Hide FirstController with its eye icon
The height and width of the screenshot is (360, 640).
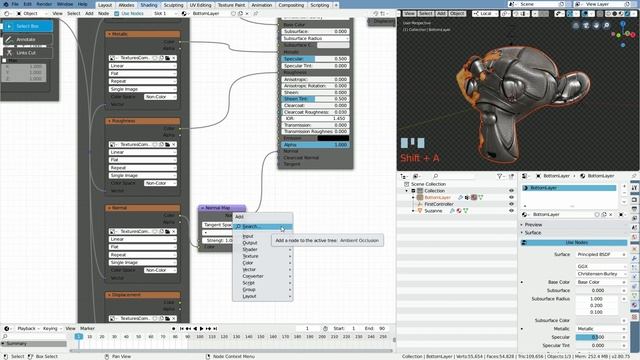click(x=511, y=204)
